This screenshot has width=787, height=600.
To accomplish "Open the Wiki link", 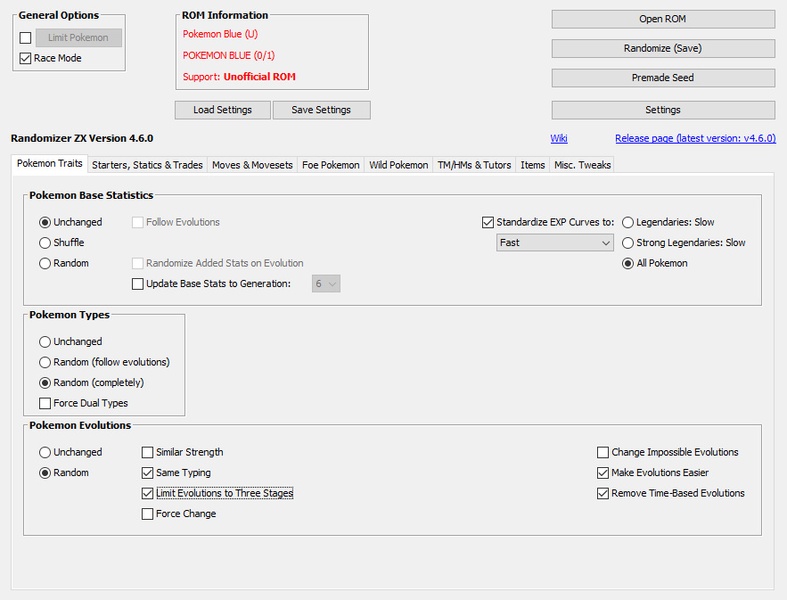I will (559, 138).
